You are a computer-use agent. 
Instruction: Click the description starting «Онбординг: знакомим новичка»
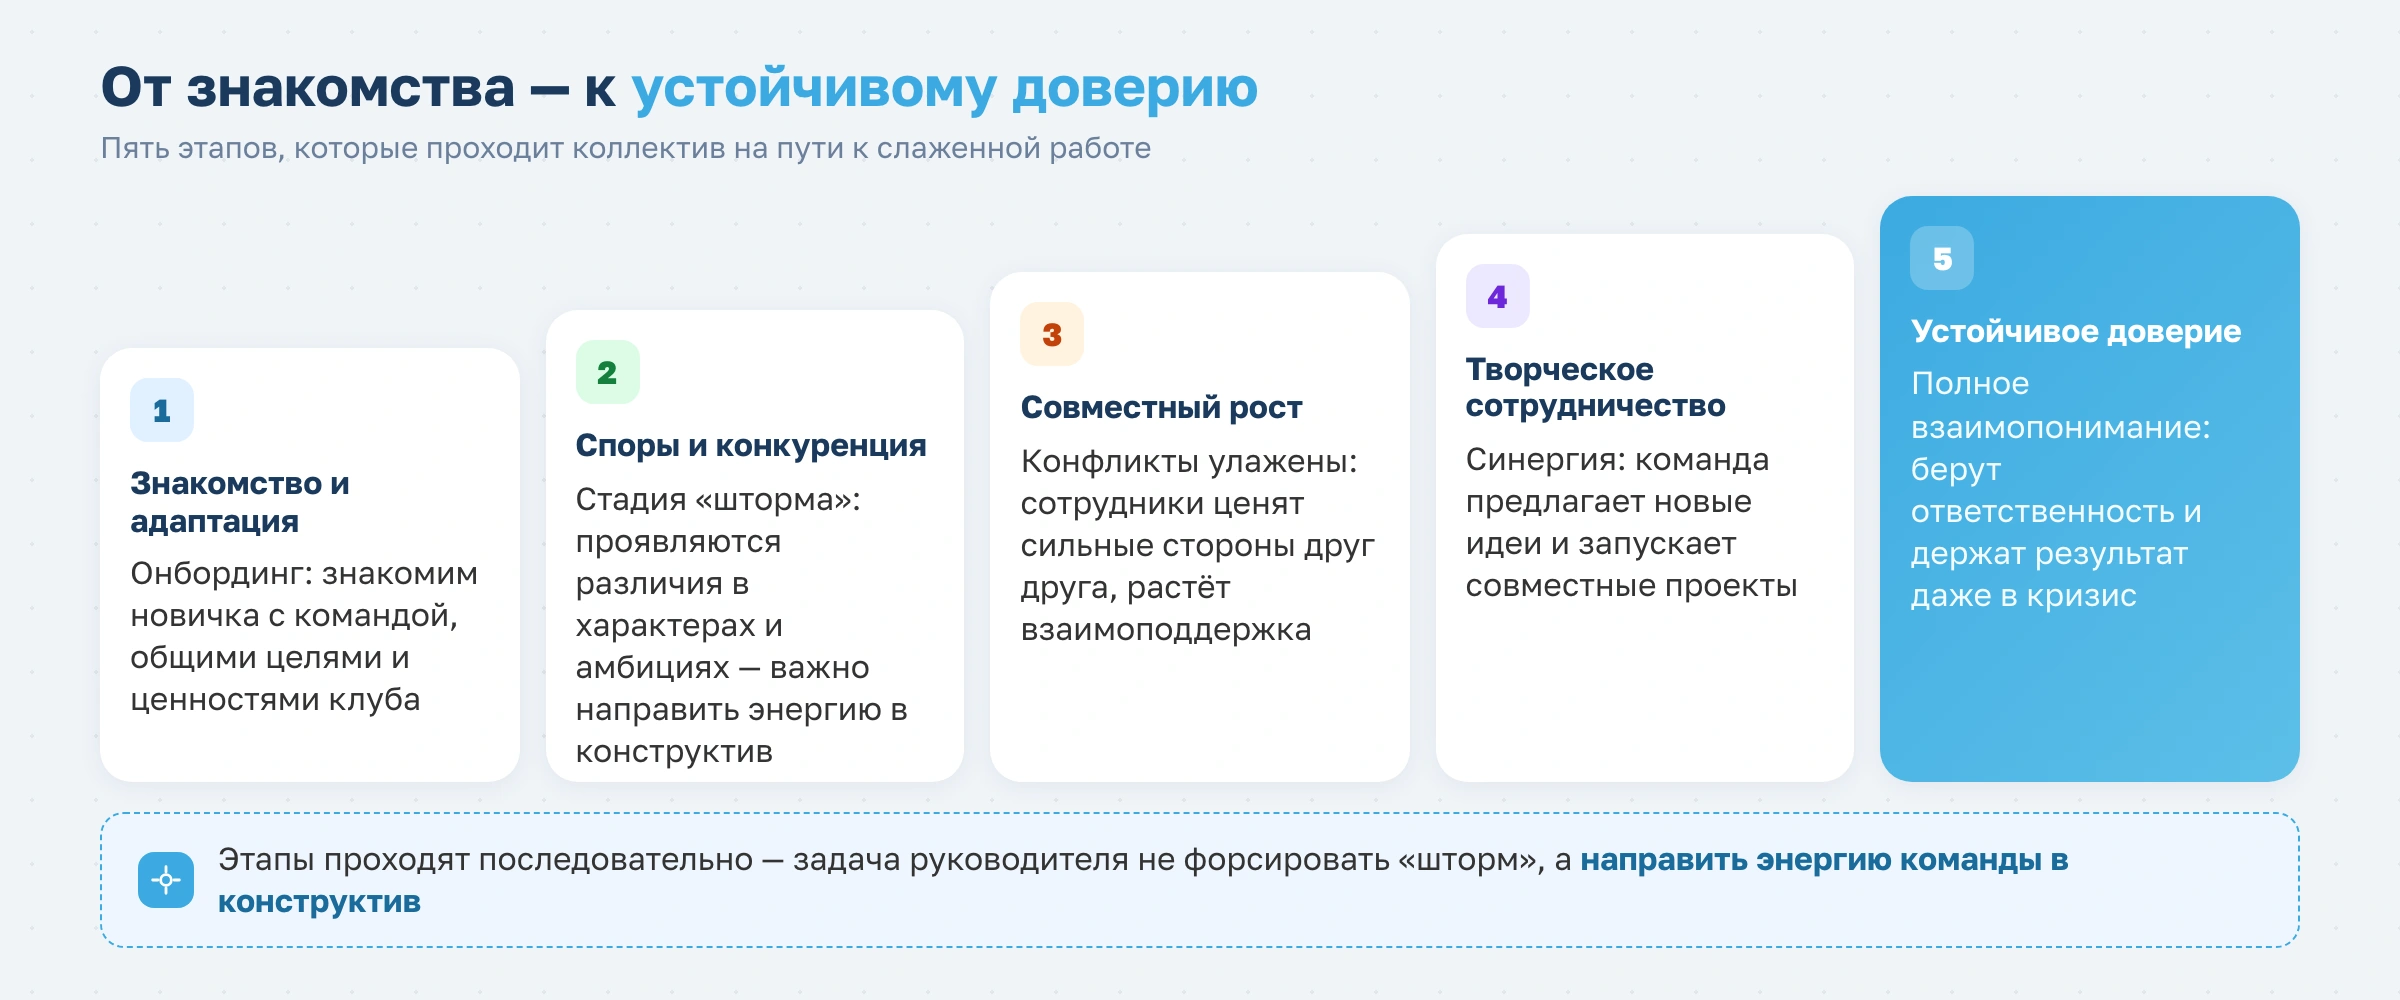coord(304,637)
